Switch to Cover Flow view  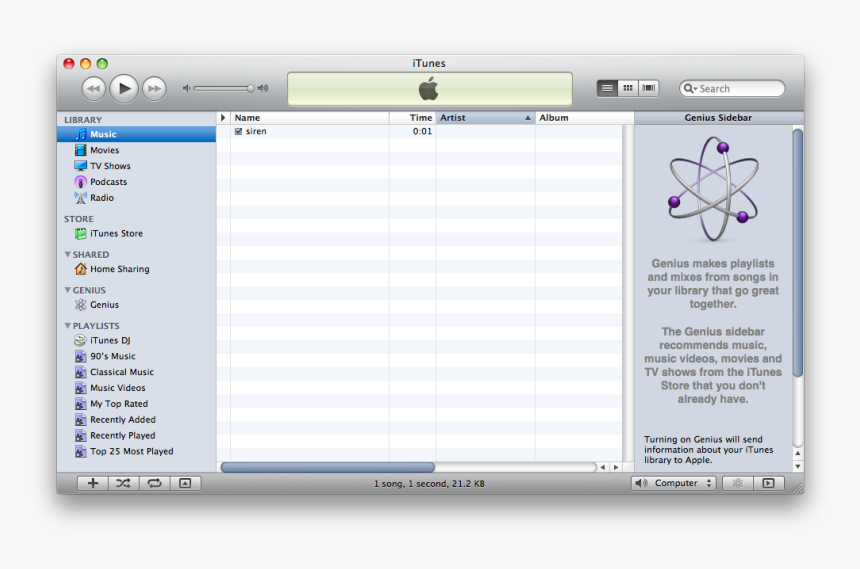coord(648,88)
